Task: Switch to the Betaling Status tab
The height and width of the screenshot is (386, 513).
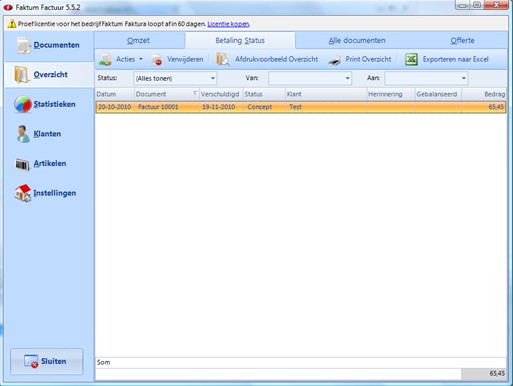Action: 240,41
